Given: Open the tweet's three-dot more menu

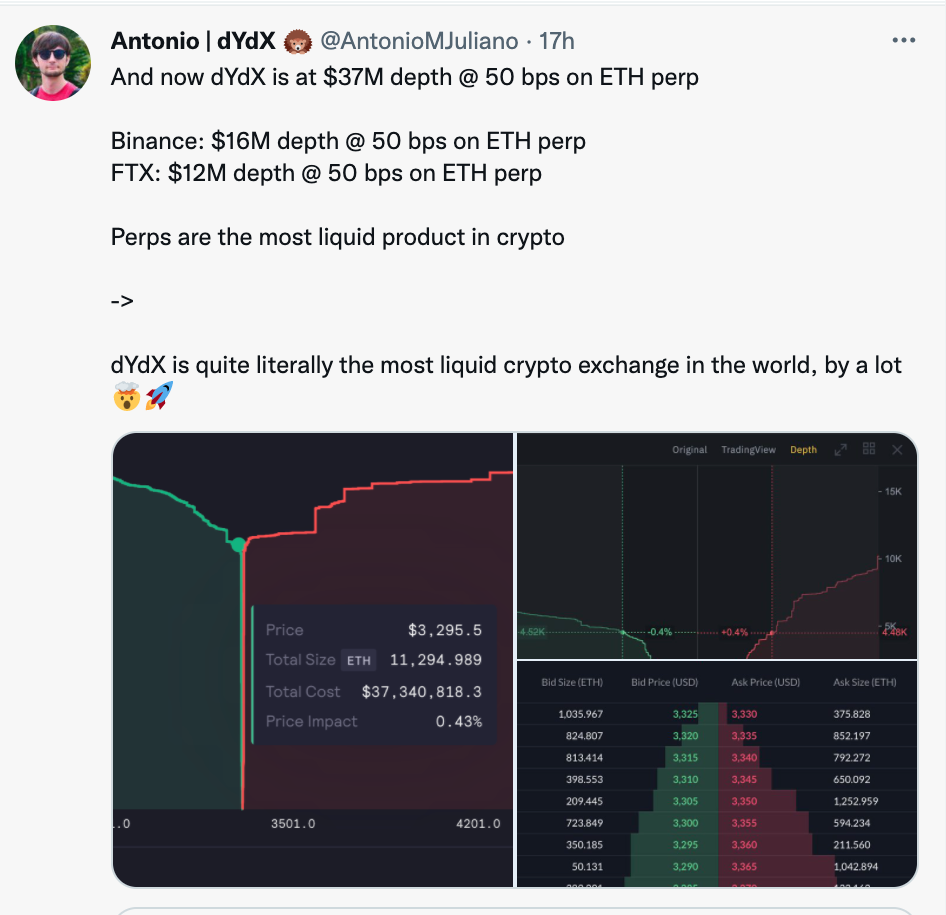Looking at the screenshot, I should pyautogui.click(x=903, y=40).
